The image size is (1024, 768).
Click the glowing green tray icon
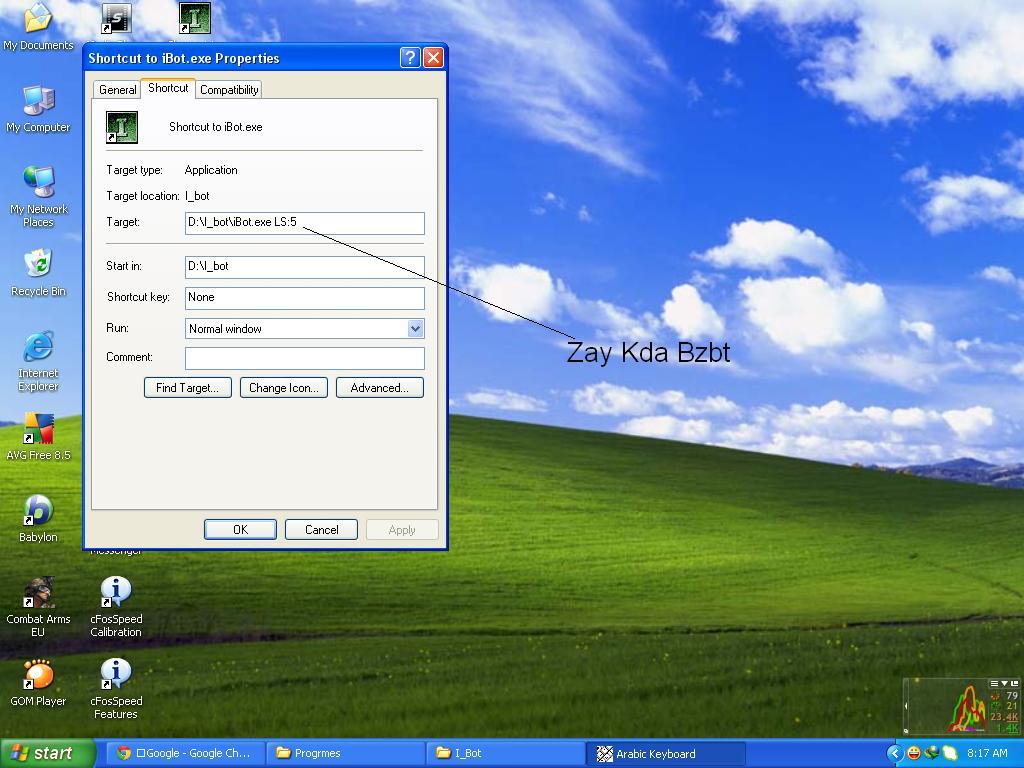click(950, 753)
